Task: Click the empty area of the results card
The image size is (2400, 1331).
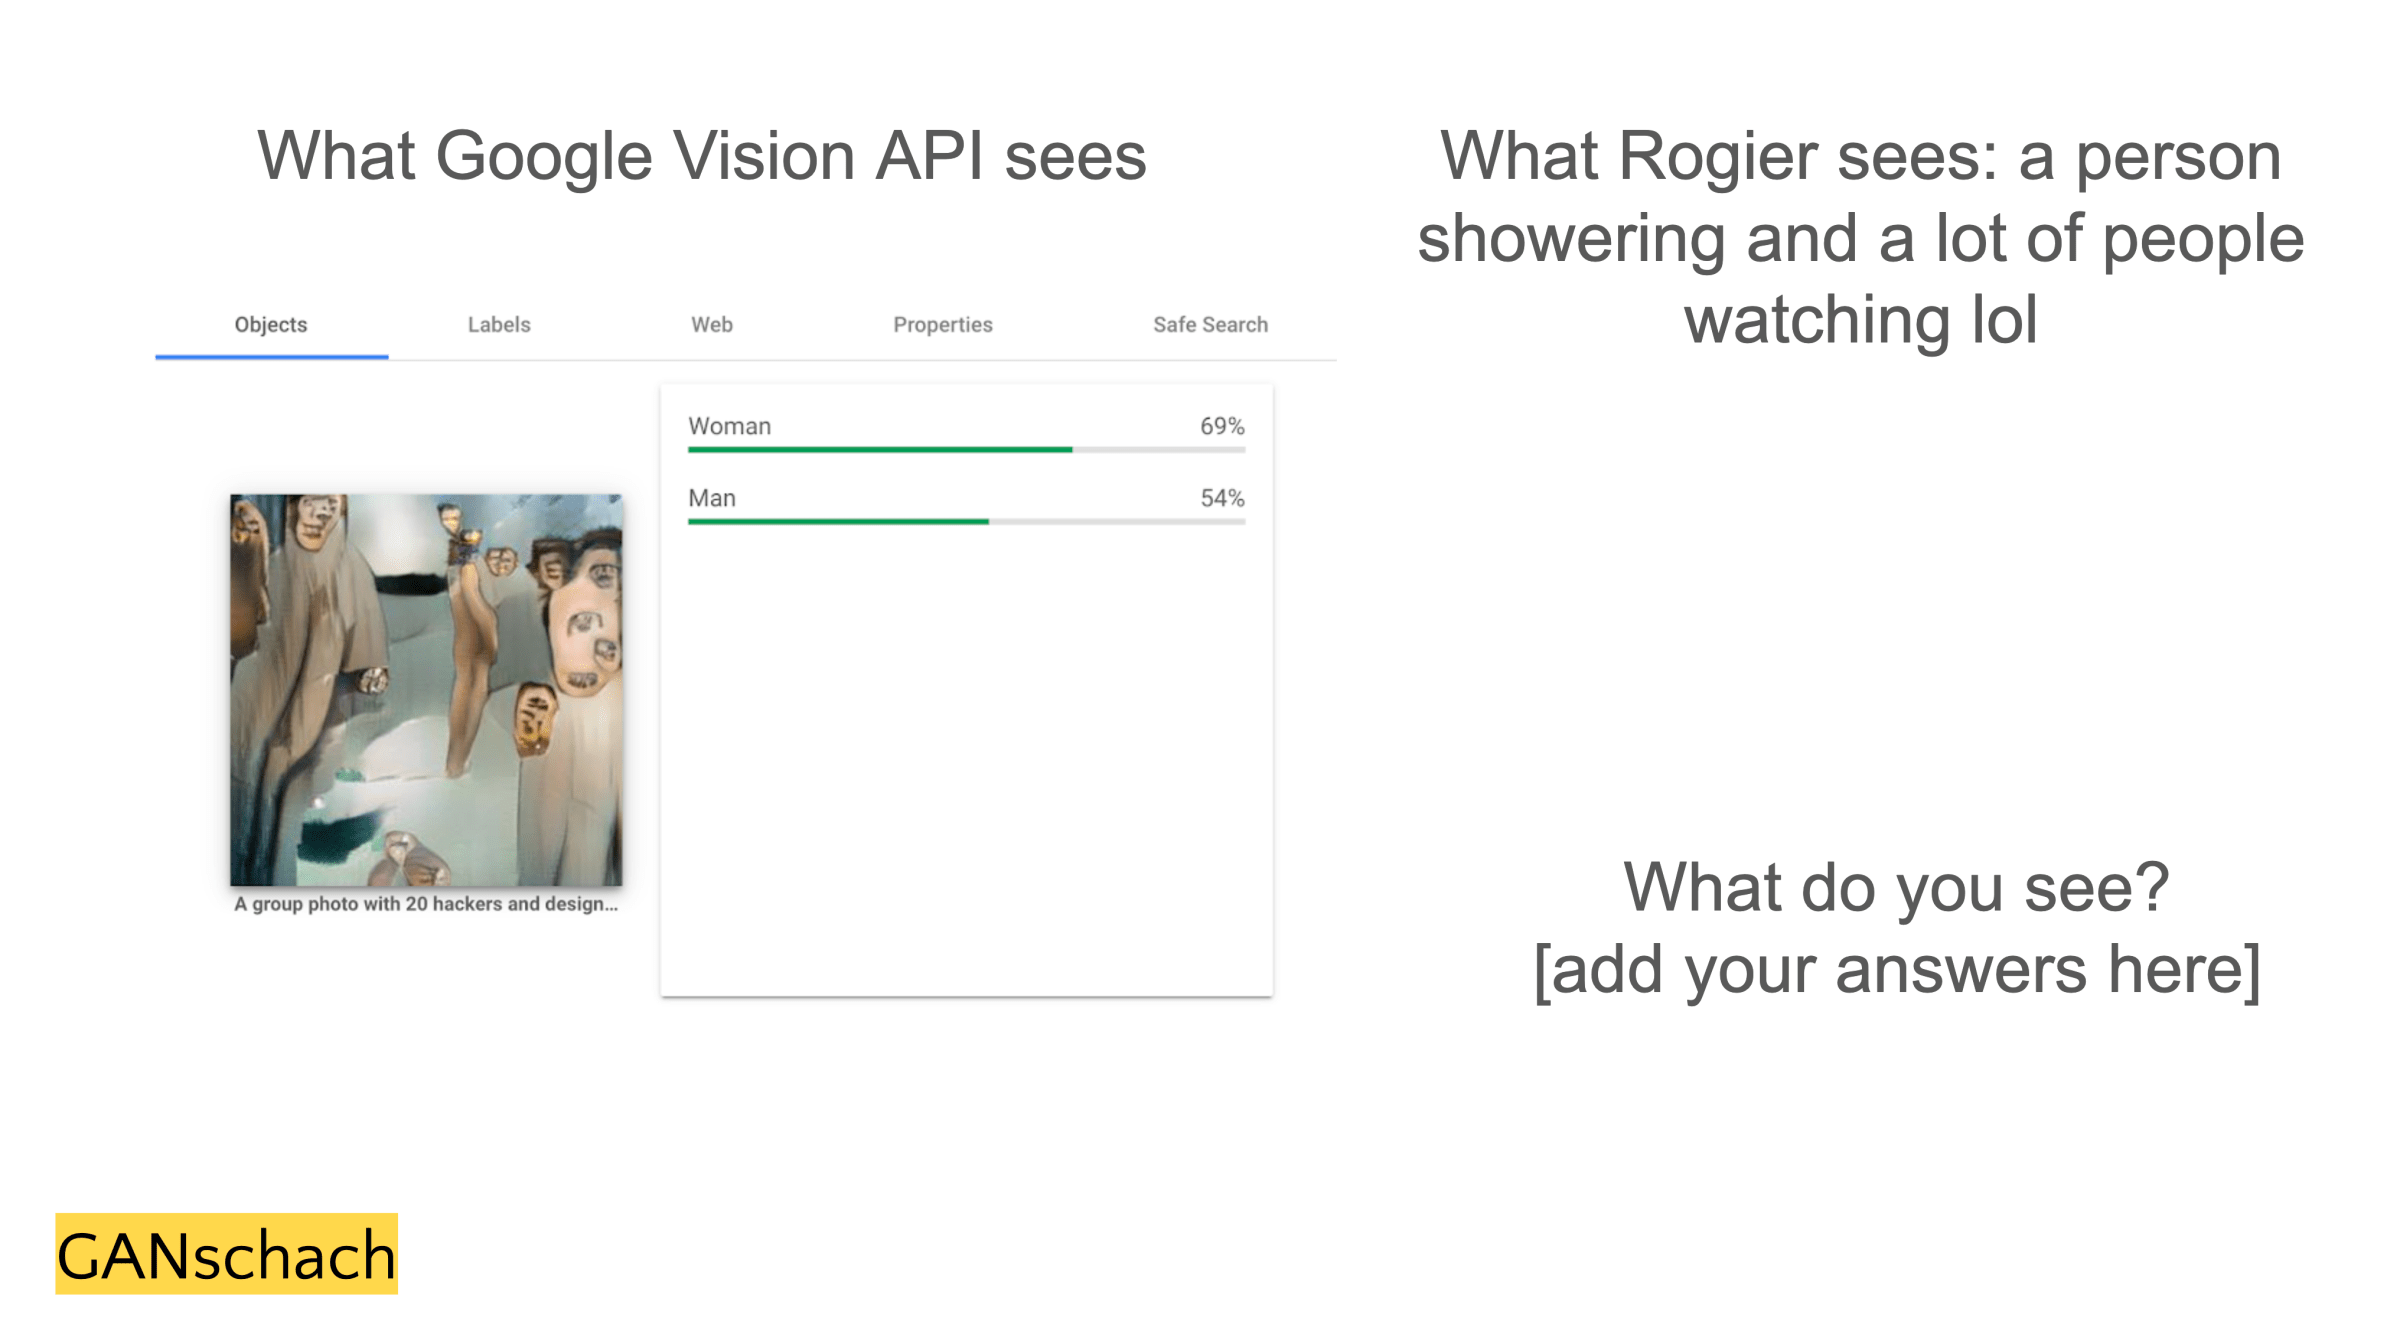Action: pos(965,760)
